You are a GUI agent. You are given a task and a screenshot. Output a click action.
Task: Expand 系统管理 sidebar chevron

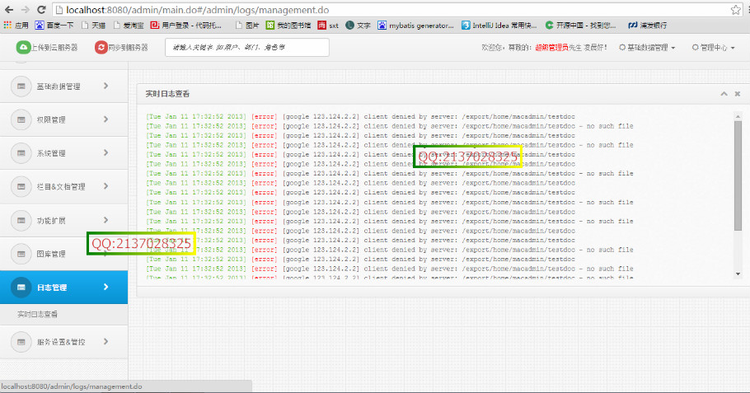click(106, 153)
